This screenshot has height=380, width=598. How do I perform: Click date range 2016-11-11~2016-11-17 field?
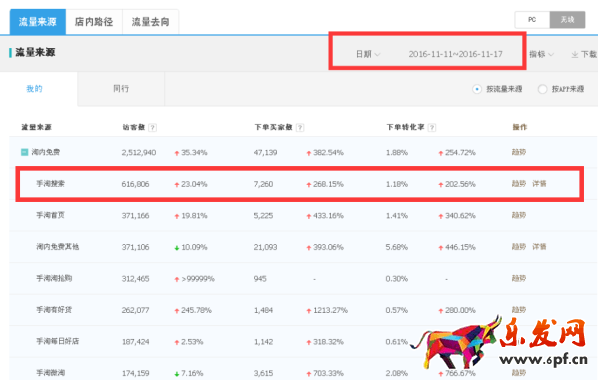pos(455,54)
